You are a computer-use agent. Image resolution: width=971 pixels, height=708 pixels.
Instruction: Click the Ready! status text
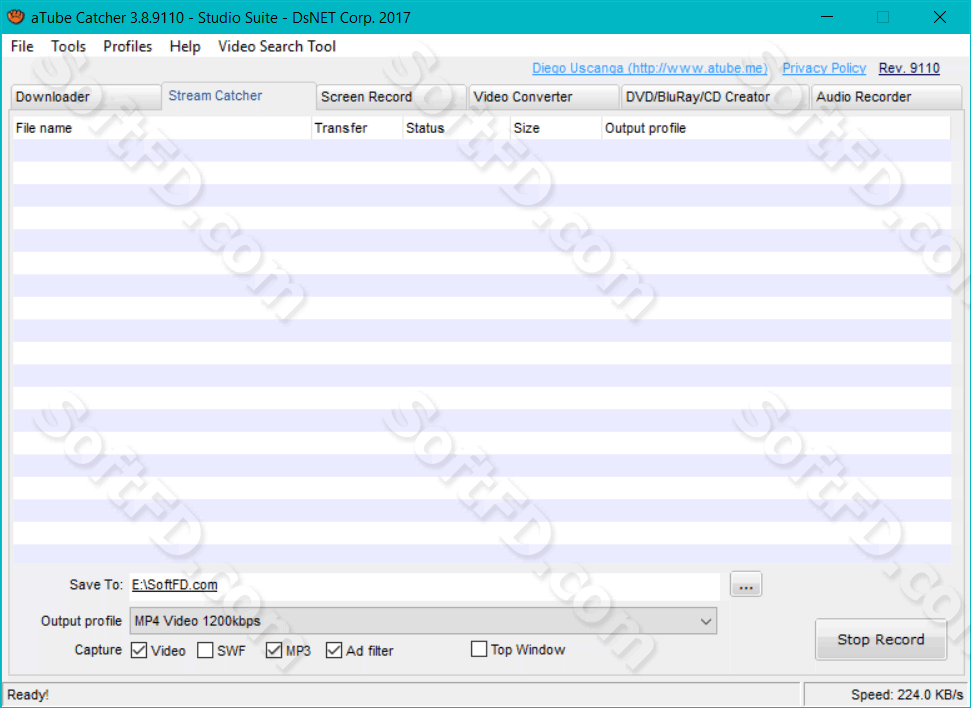pyautogui.click(x=28, y=695)
